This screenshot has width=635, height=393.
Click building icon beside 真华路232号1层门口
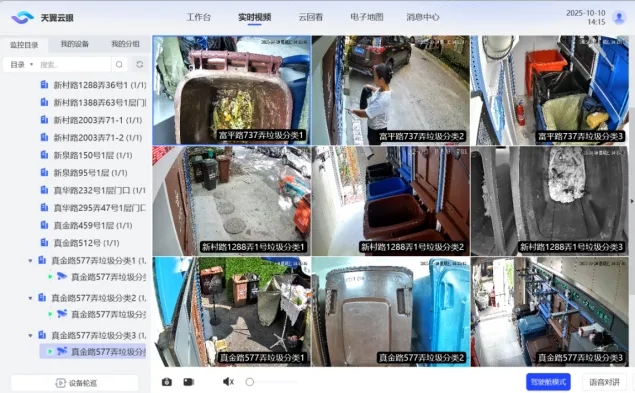pos(44,190)
